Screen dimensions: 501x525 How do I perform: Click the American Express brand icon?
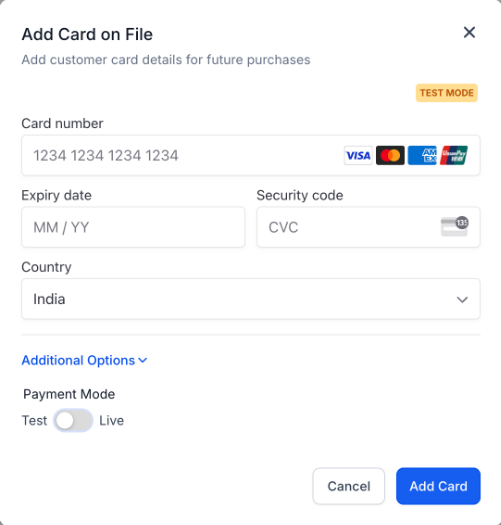pos(422,155)
